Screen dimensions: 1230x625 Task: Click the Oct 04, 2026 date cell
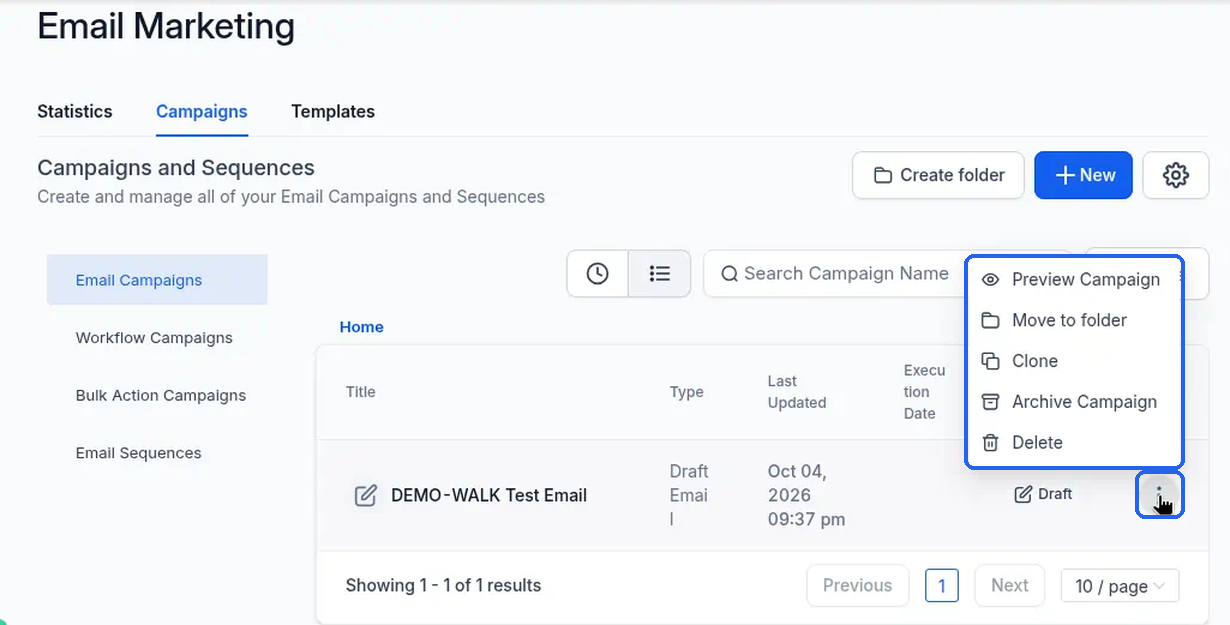(x=806, y=495)
